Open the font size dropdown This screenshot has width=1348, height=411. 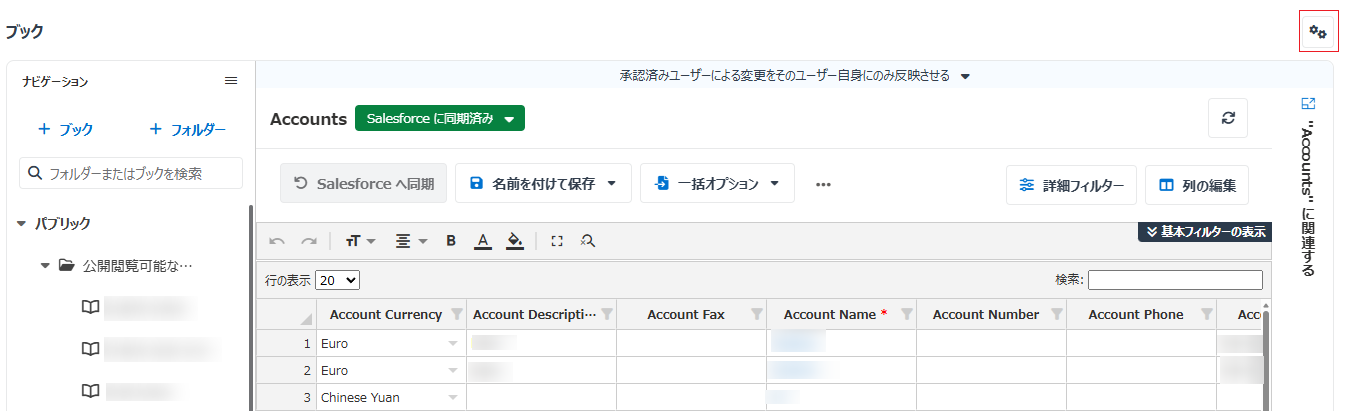(360, 241)
